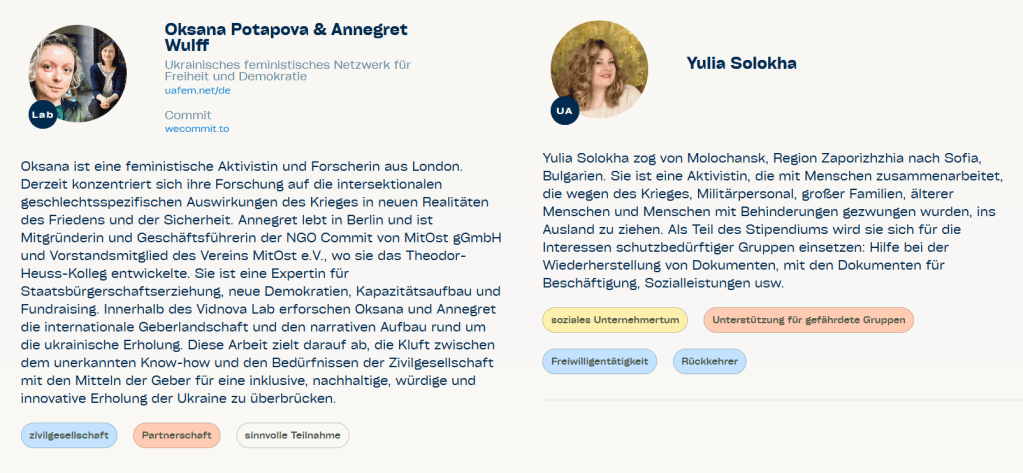1023x473 pixels.
Task: Select the zivilgesellschaft tag
Action: click(x=69, y=436)
